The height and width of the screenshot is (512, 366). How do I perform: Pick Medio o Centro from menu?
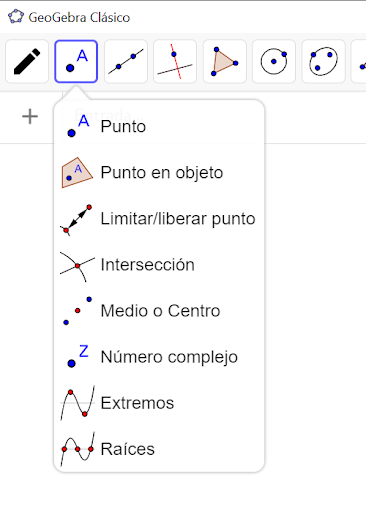point(159,311)
